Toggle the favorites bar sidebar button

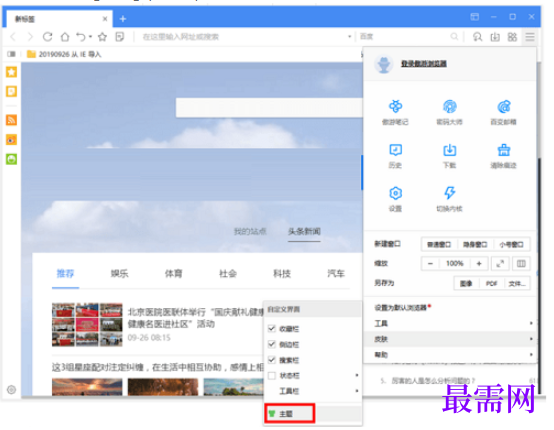click(11, 54)
